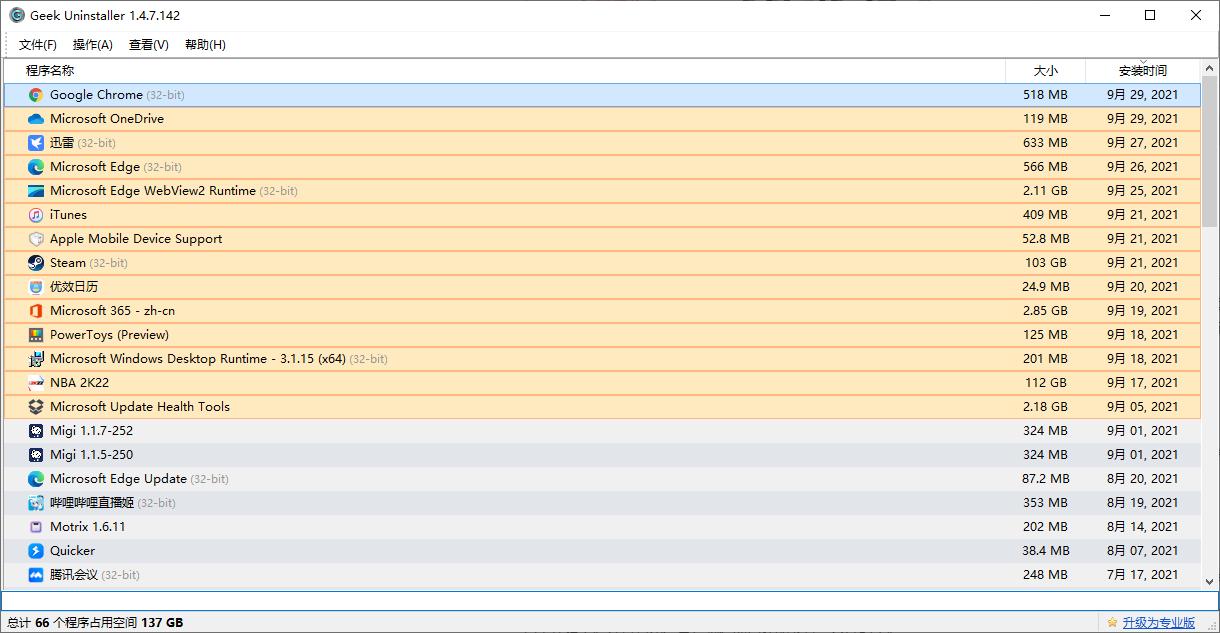Open the 操作(A) menu

click(93, 45)
